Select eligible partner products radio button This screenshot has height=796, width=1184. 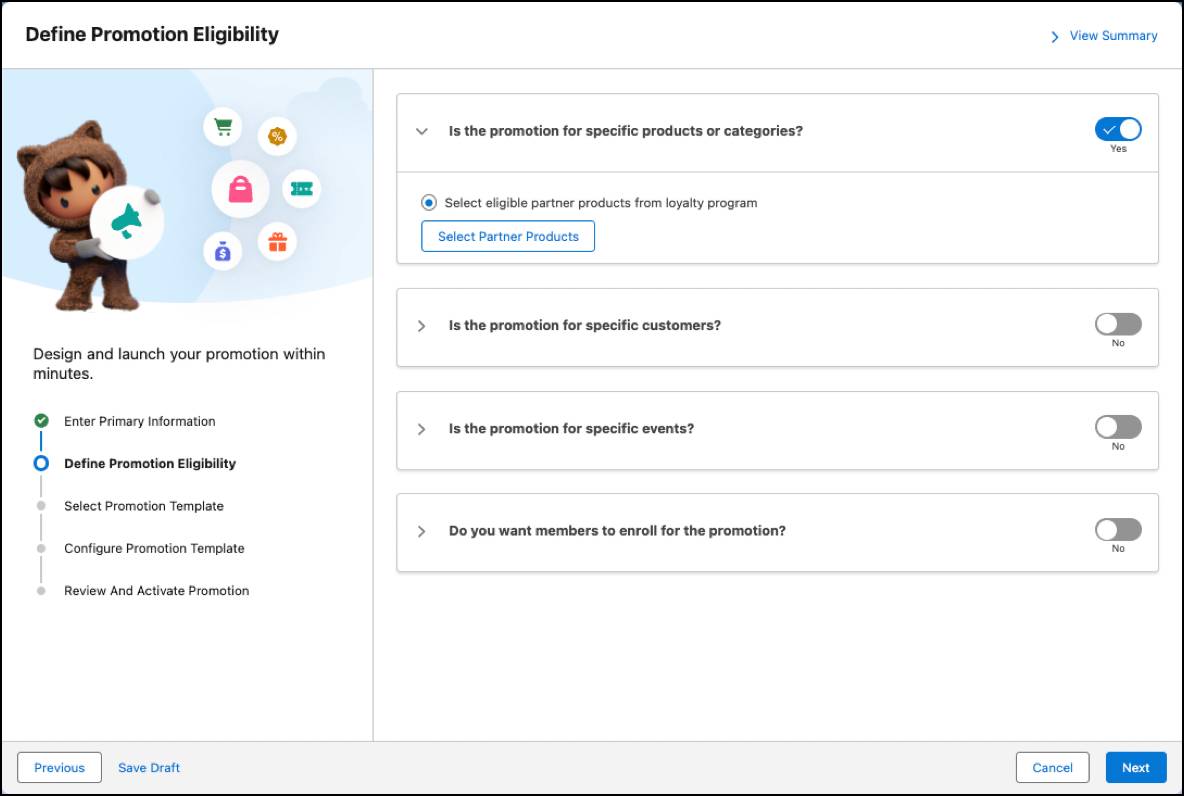pyautogui.click(x=429, y=202)
